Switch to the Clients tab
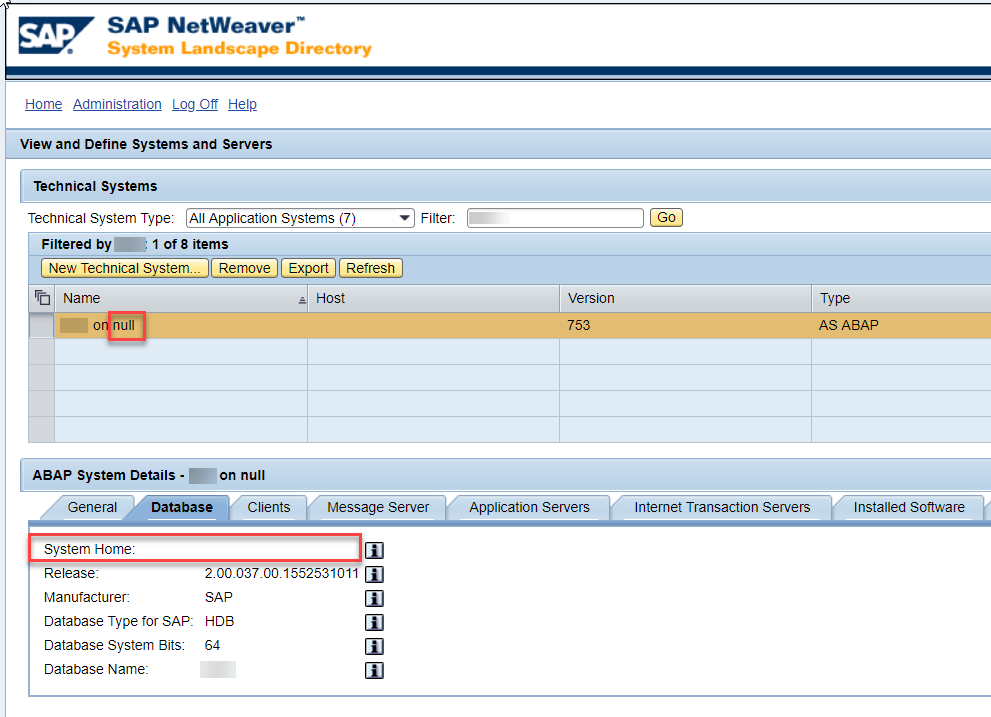Screen dimensions: 991x717 (269, 507)
